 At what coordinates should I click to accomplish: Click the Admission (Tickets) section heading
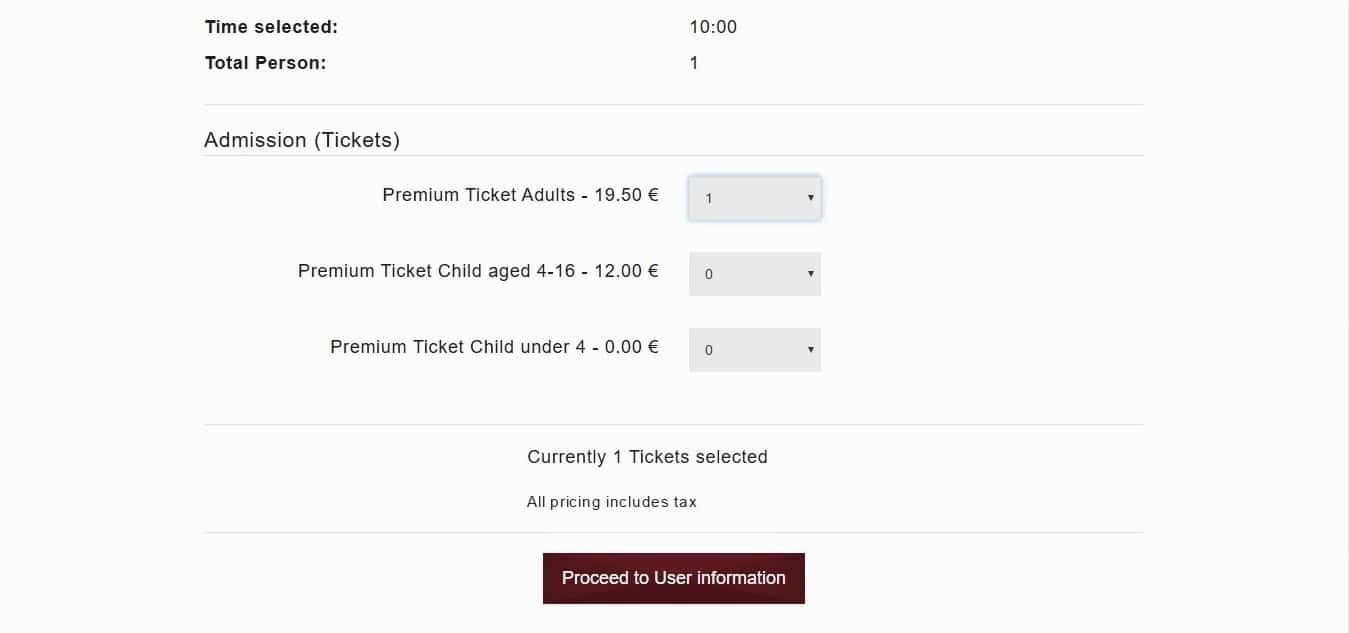coord(302,140)
